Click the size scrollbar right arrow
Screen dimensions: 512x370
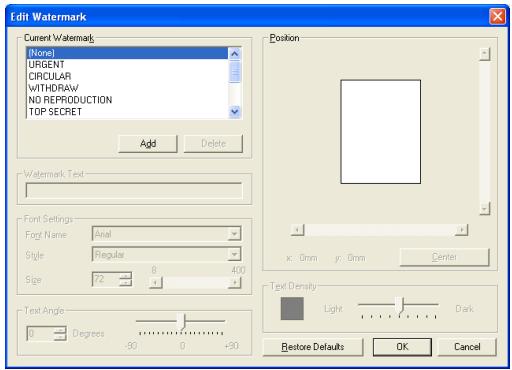pos(235,283)
